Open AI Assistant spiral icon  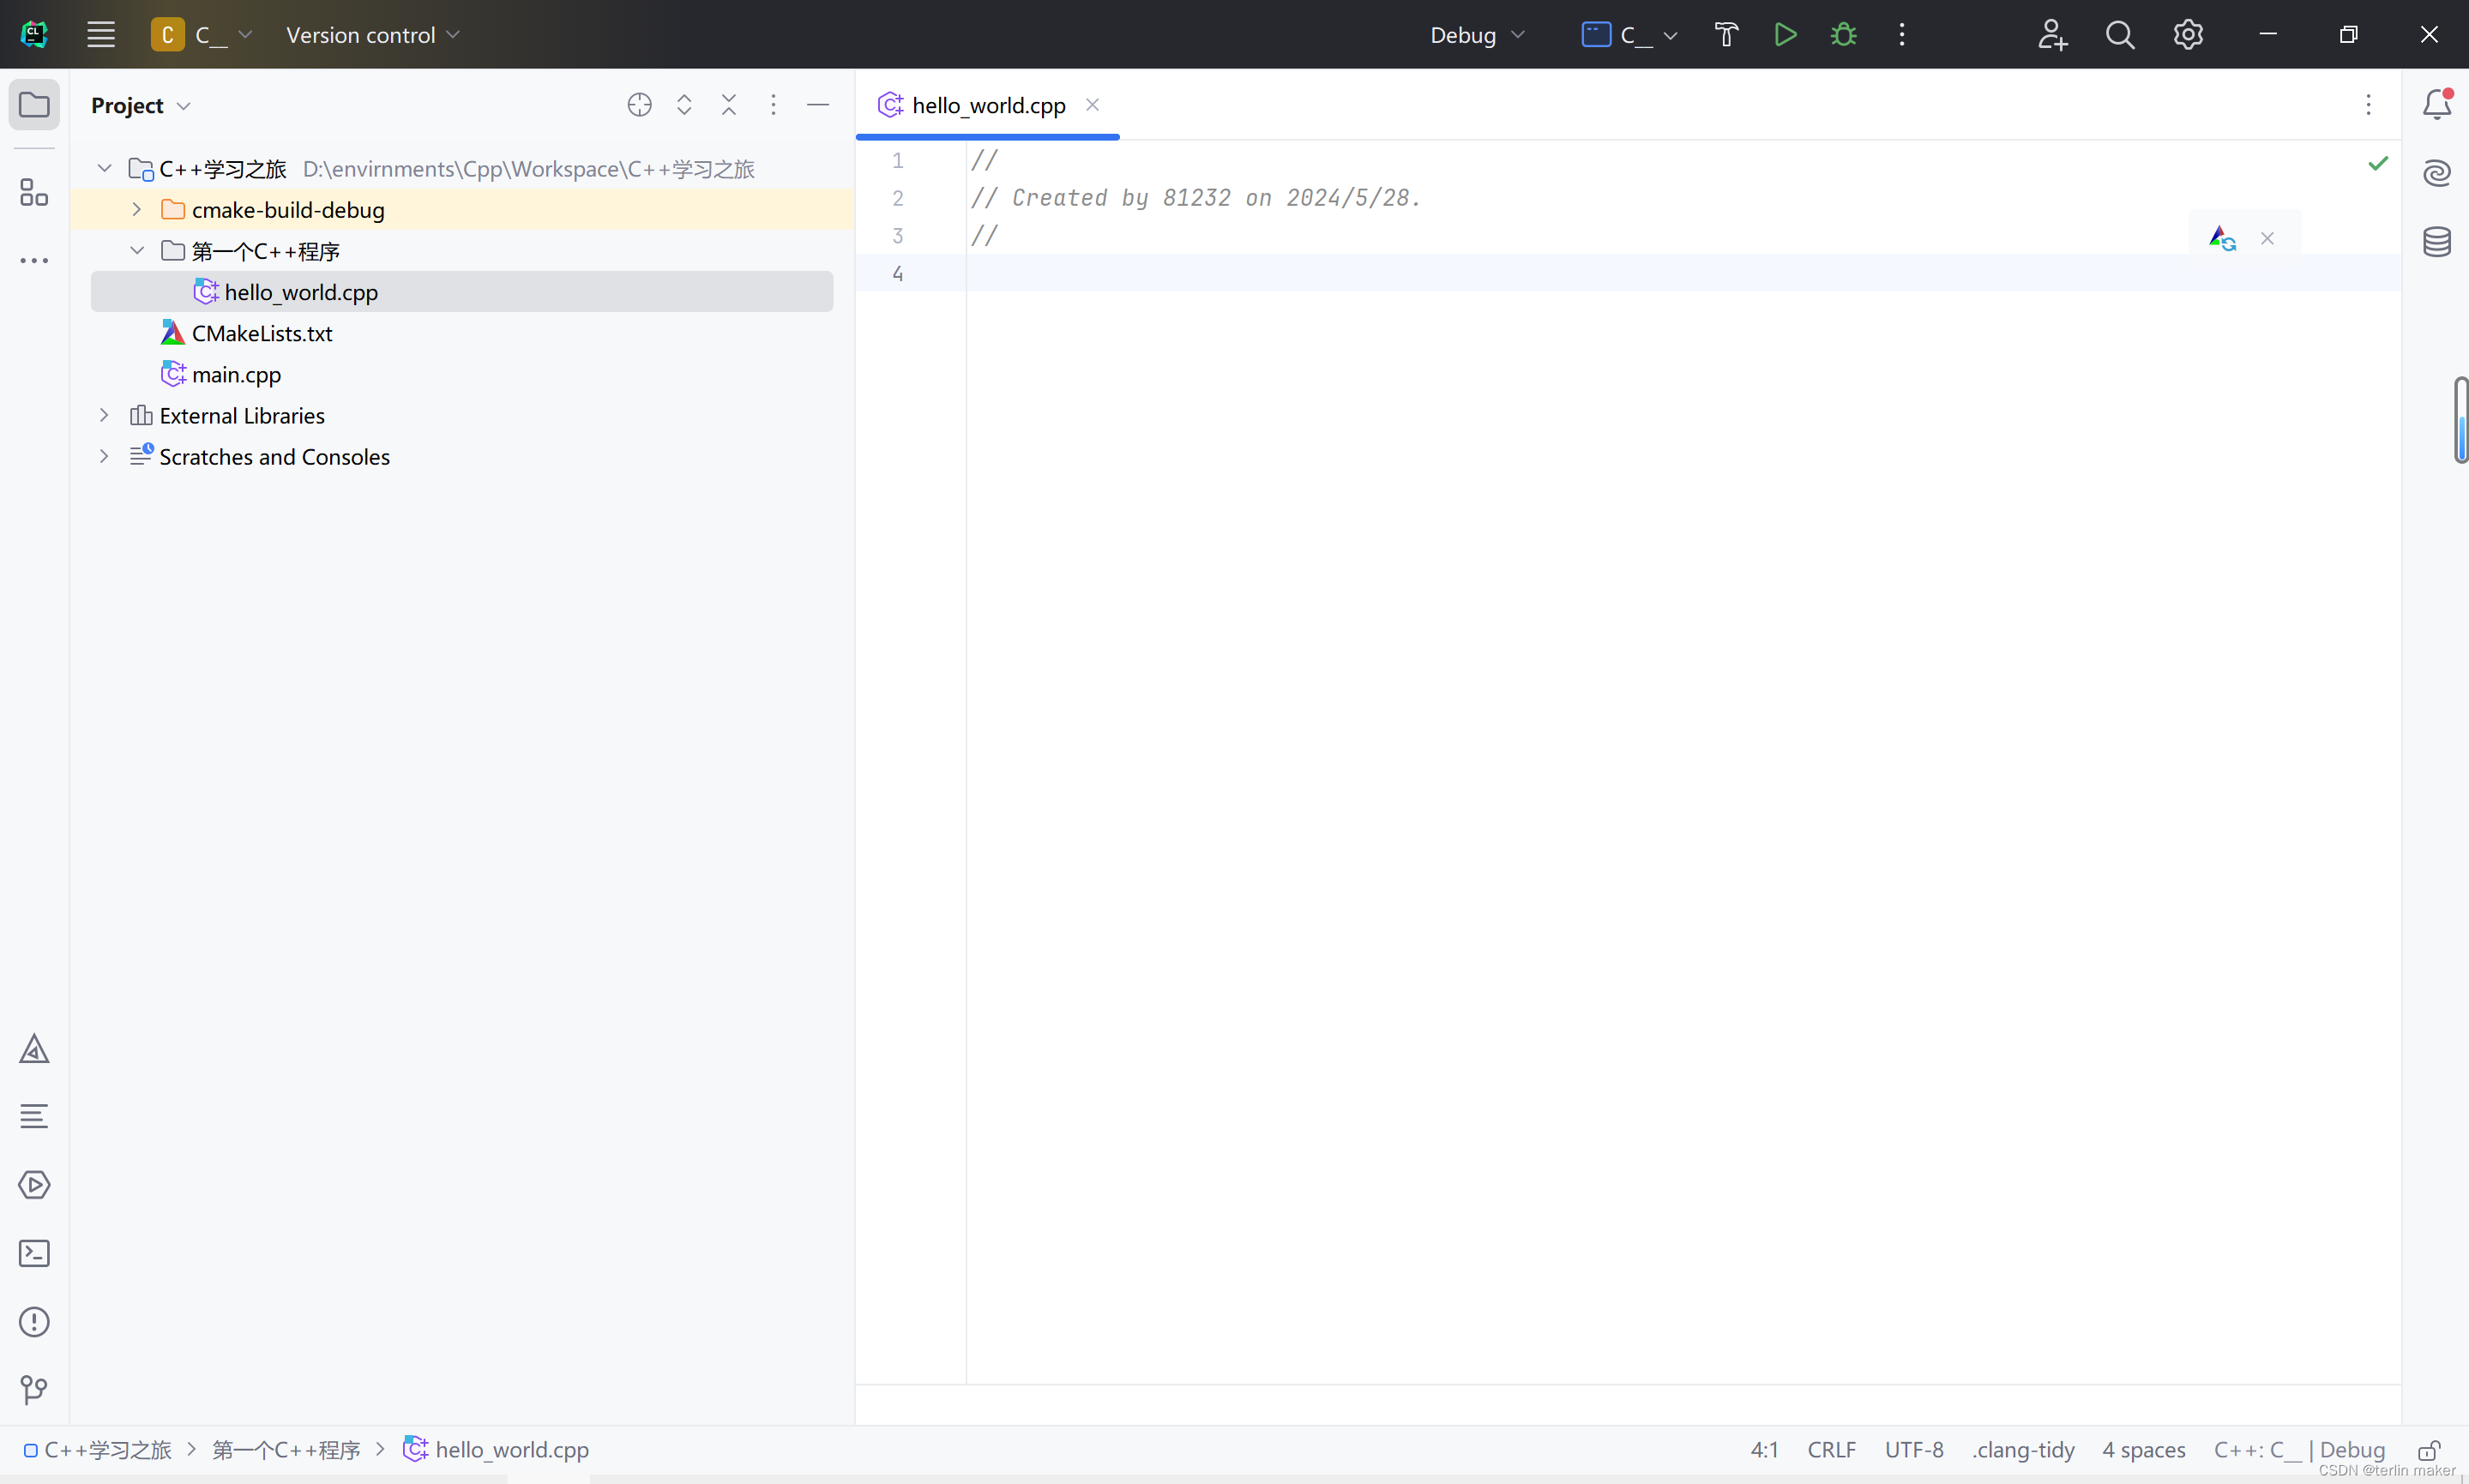pyautogui.click(x=2437, y=173)
